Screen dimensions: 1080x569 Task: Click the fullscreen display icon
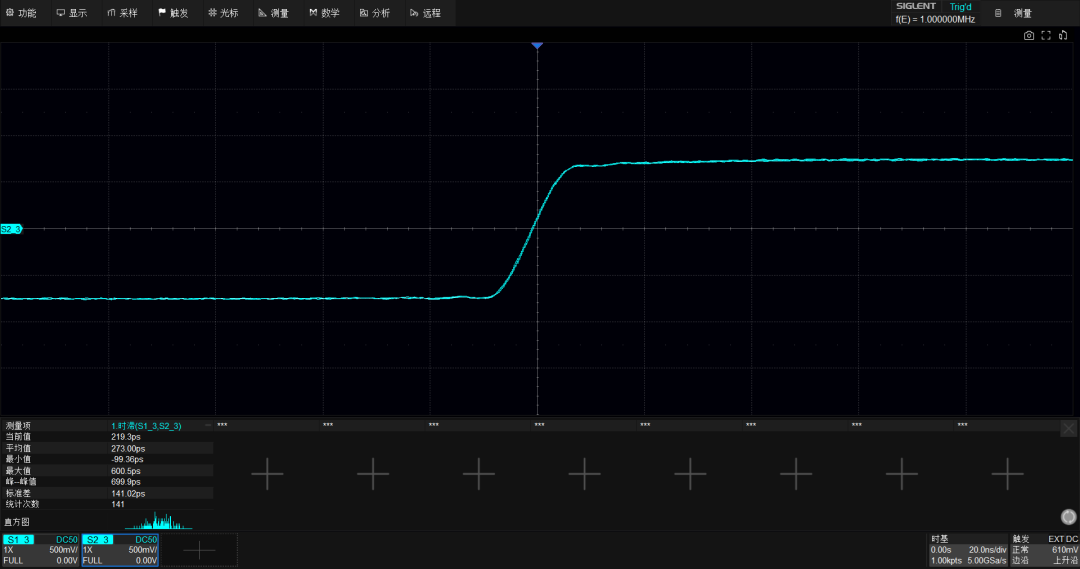pos(1046,35)
